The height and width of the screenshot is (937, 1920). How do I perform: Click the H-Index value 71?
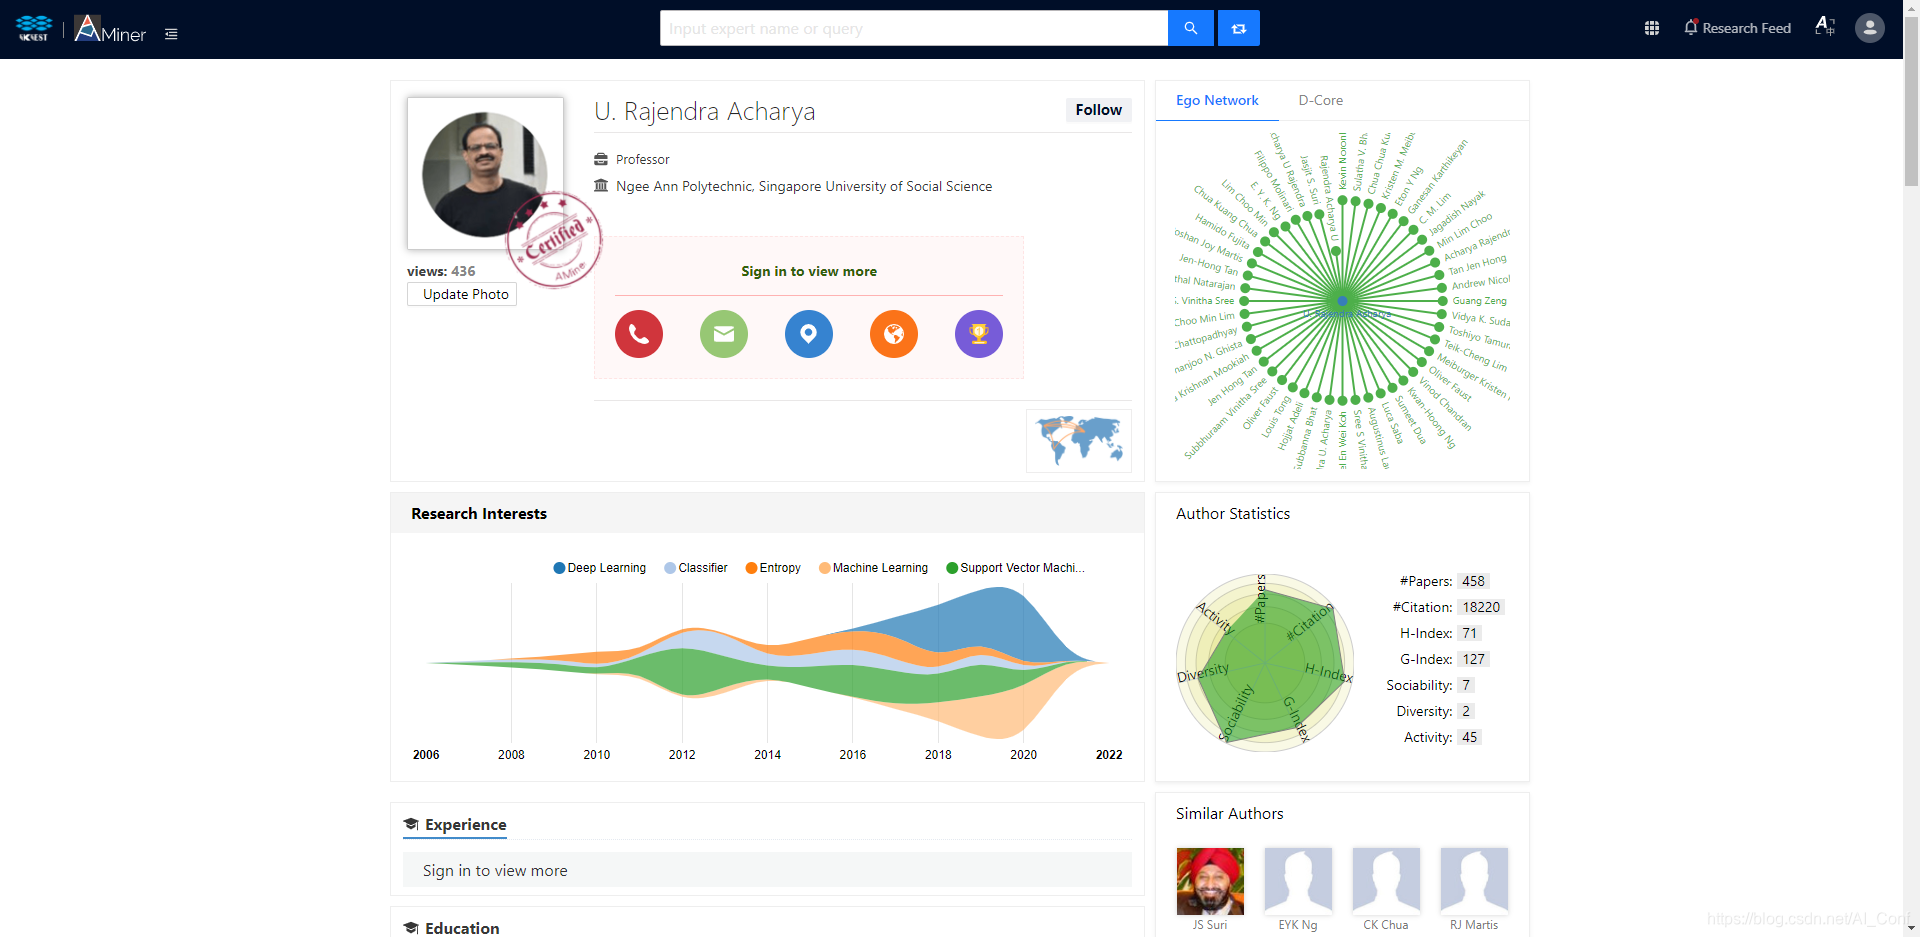pyautogui.click(x=1469, y=633)
